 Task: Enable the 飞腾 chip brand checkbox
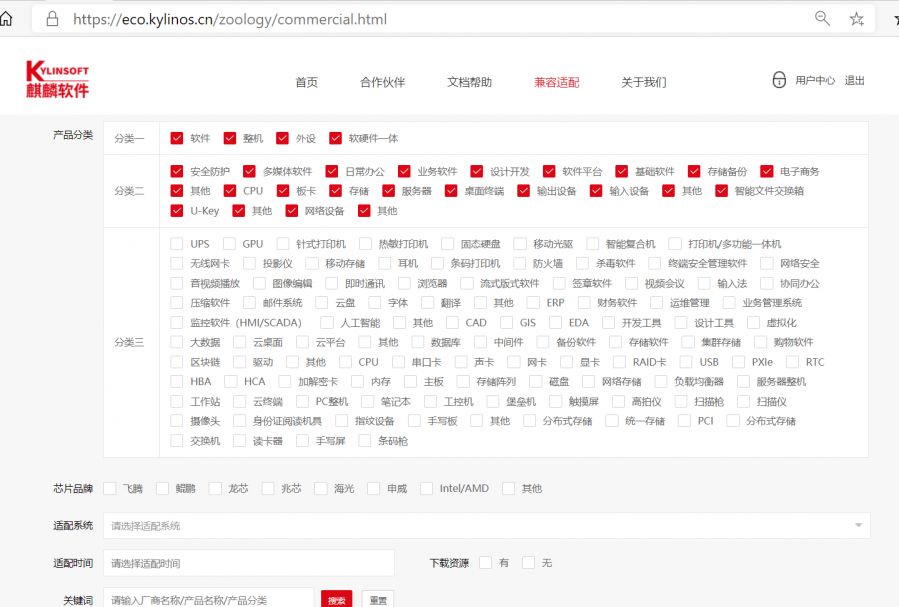pos(110,488)
